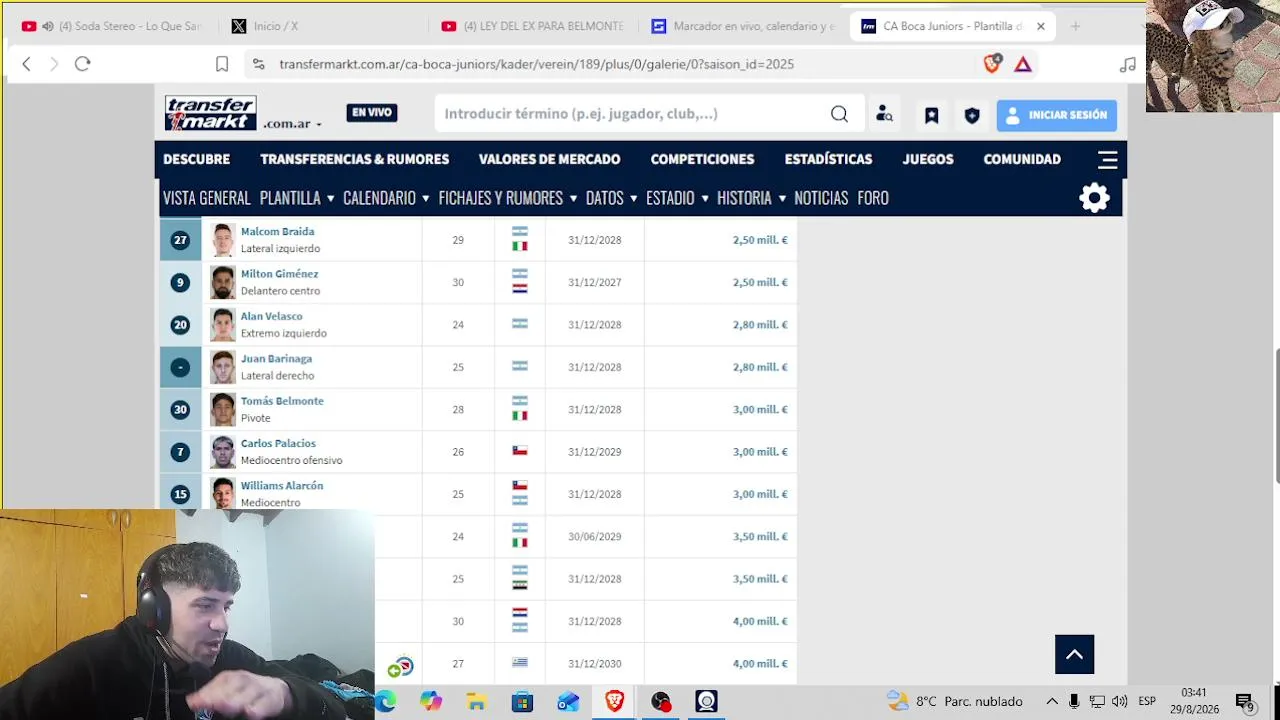
Task: Open VISTA GENERAL club page
Action: pyautogui.click(x=207, y=198)
